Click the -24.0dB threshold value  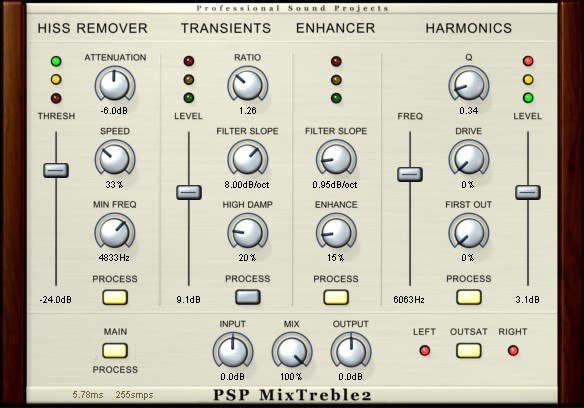56,300
